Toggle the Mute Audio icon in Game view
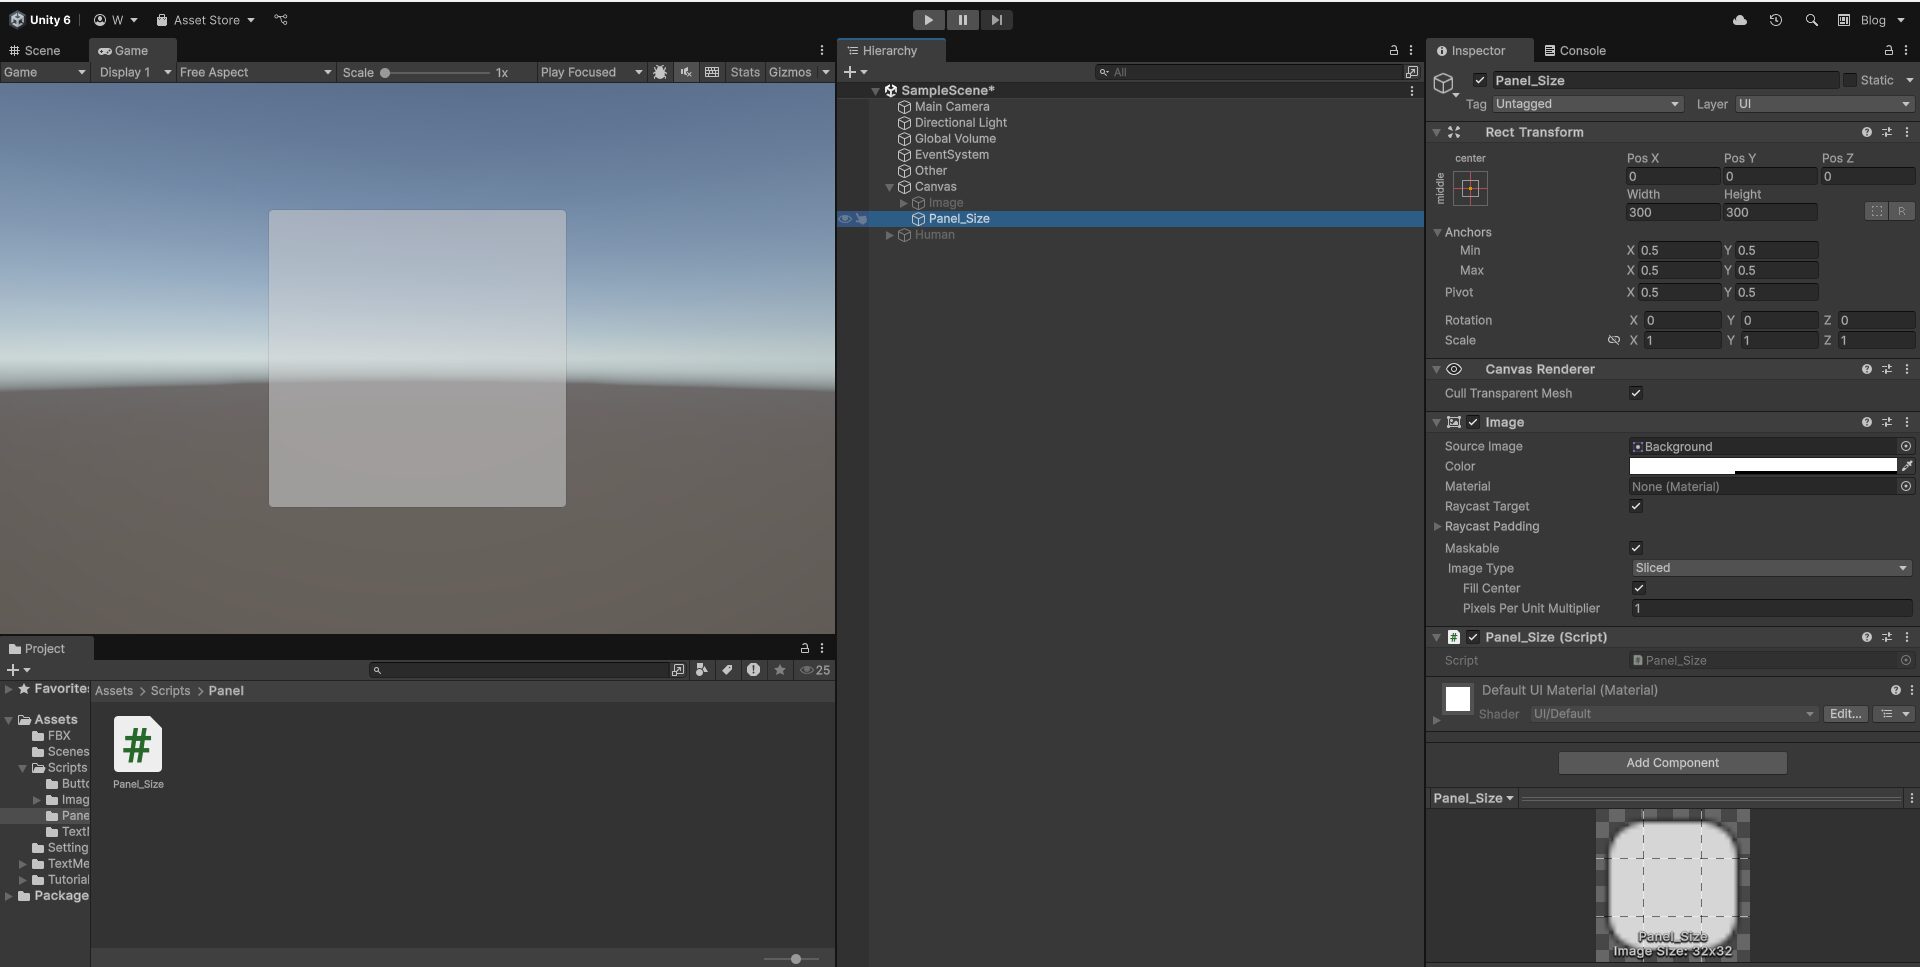 pos(685,72)
